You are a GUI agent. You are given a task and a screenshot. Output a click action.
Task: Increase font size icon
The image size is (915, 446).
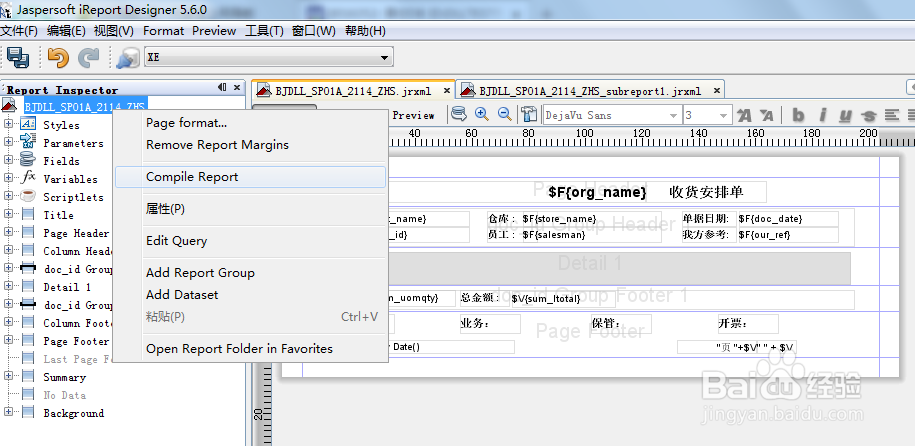[x=744, y=115]
